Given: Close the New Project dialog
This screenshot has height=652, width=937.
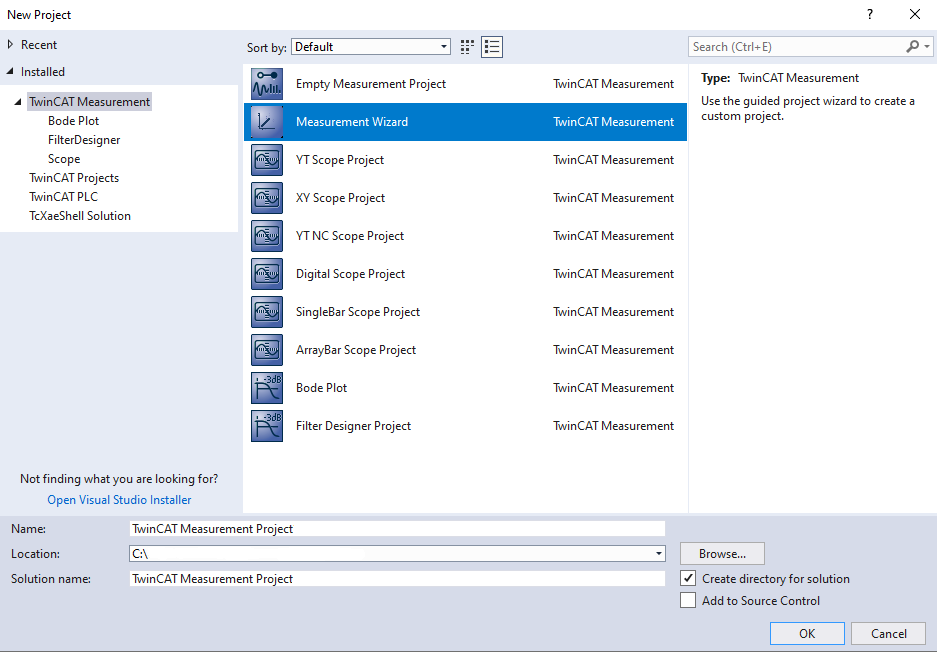Looking at the screenshot, I should (915, 14).
